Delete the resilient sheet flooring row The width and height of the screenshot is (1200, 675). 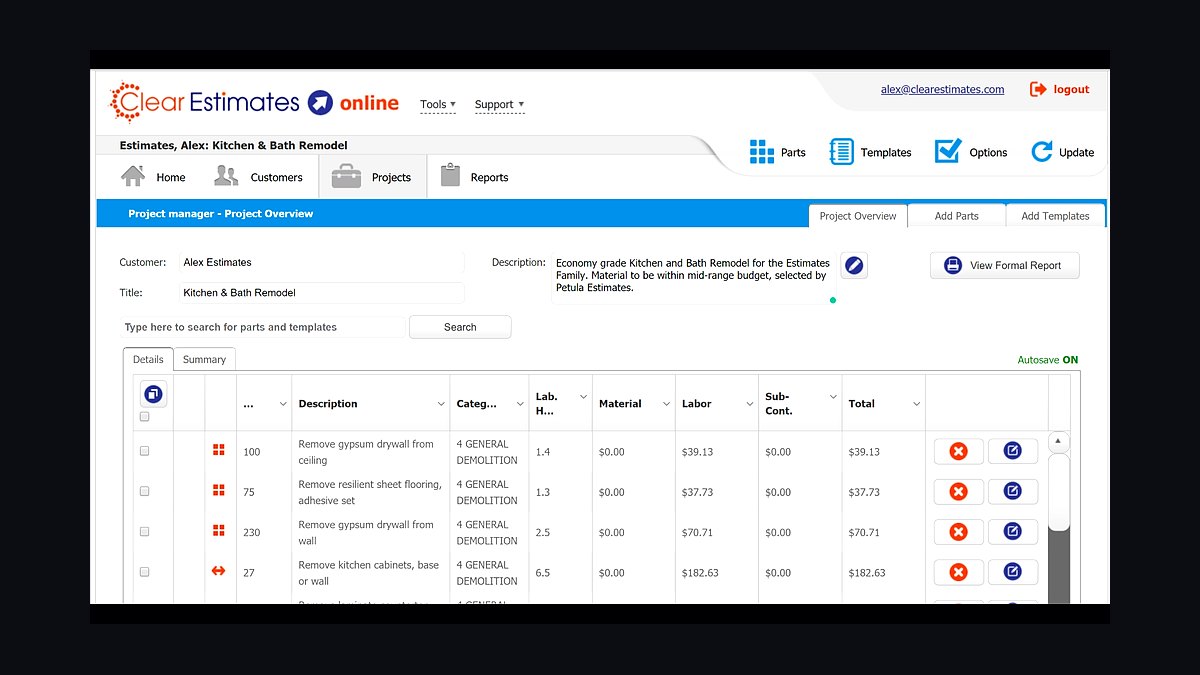pyautogui.click(x=958, y=492)
